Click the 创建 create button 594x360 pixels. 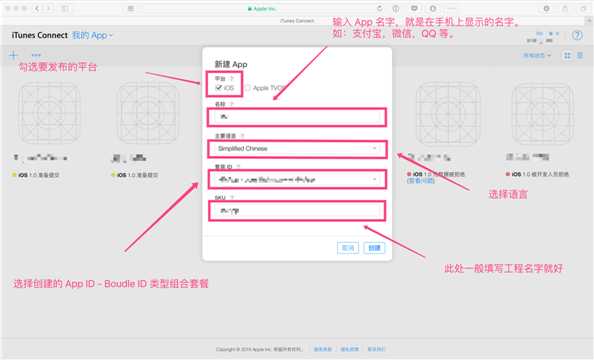coord(374,248)
